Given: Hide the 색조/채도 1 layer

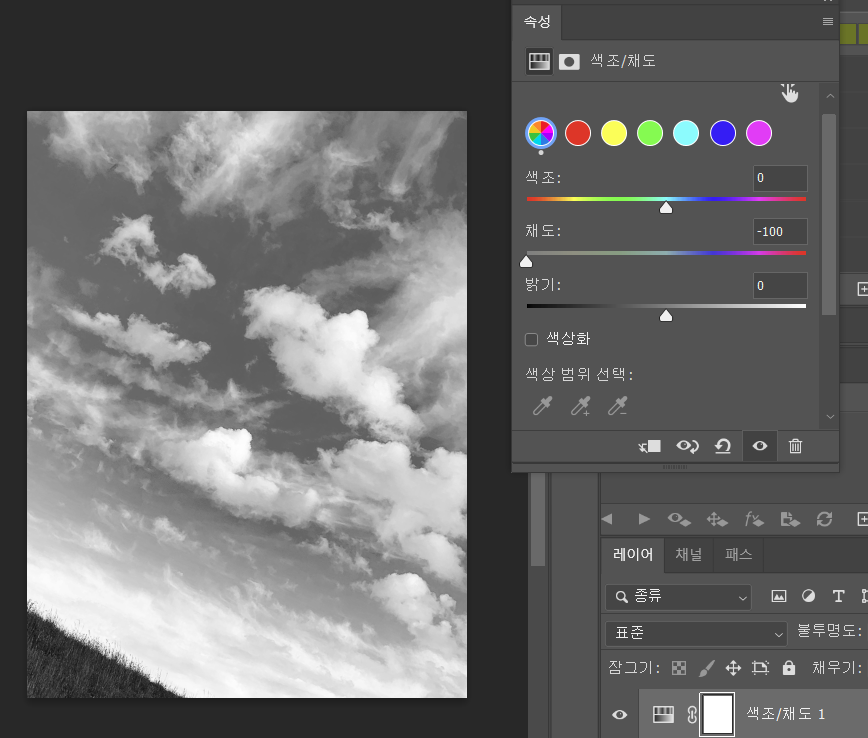Looking at the screenshot, I should [620, 714].
